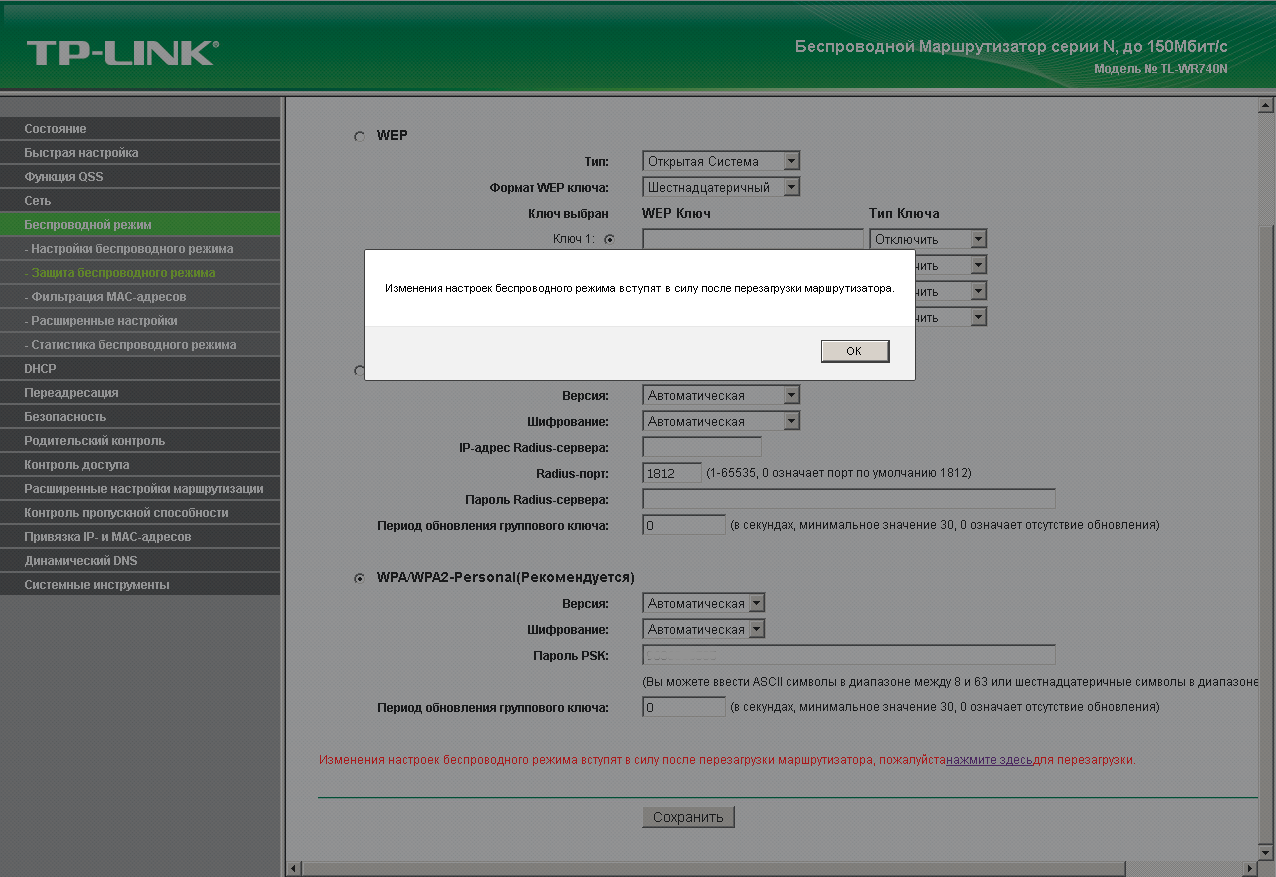Open Контроль доступа in the sidebar
Viewport: 1276px width, 877px height.
coord(140,465)
